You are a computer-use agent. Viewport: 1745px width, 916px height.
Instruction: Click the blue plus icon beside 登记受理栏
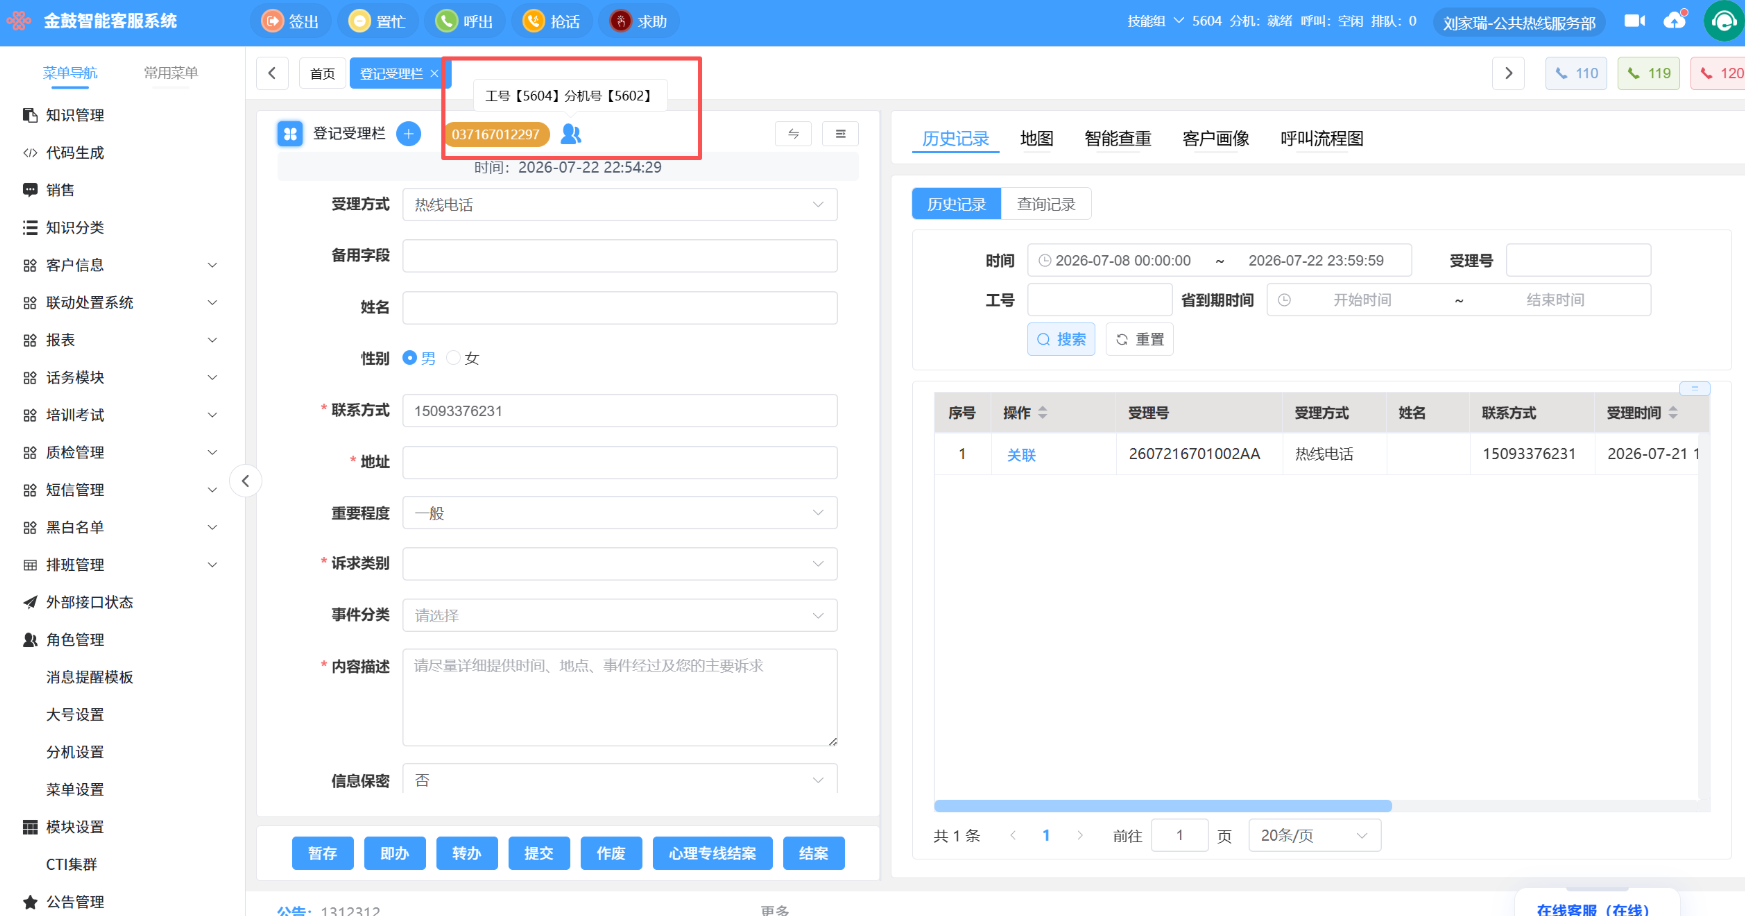[x=409, y=133]
